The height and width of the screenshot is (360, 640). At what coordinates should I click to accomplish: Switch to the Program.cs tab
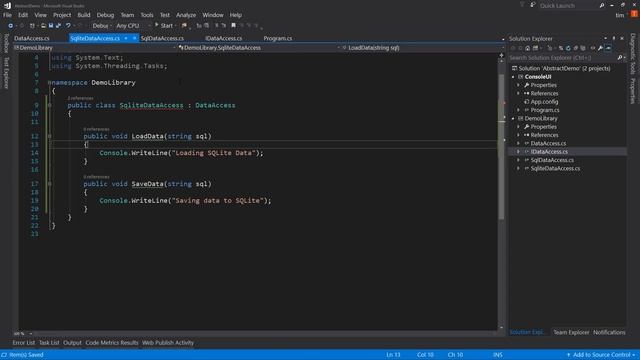tap(278, 38)
